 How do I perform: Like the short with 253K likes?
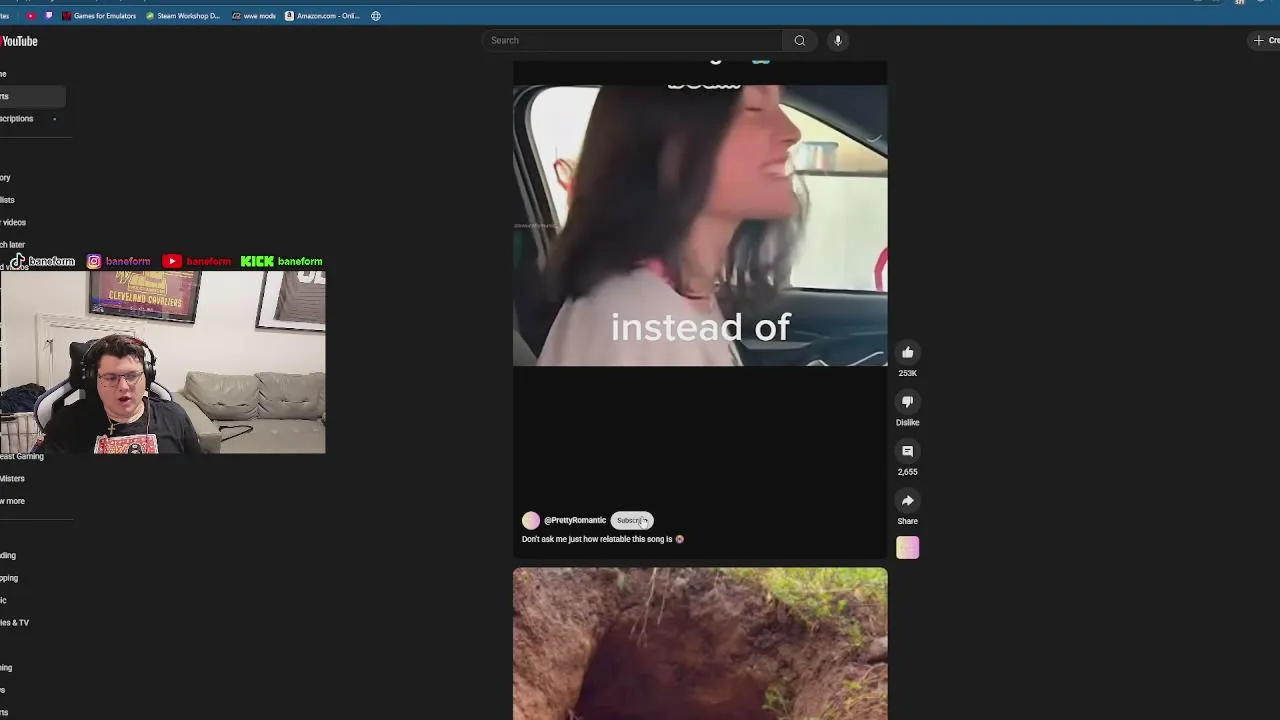(x=907, y=352)
